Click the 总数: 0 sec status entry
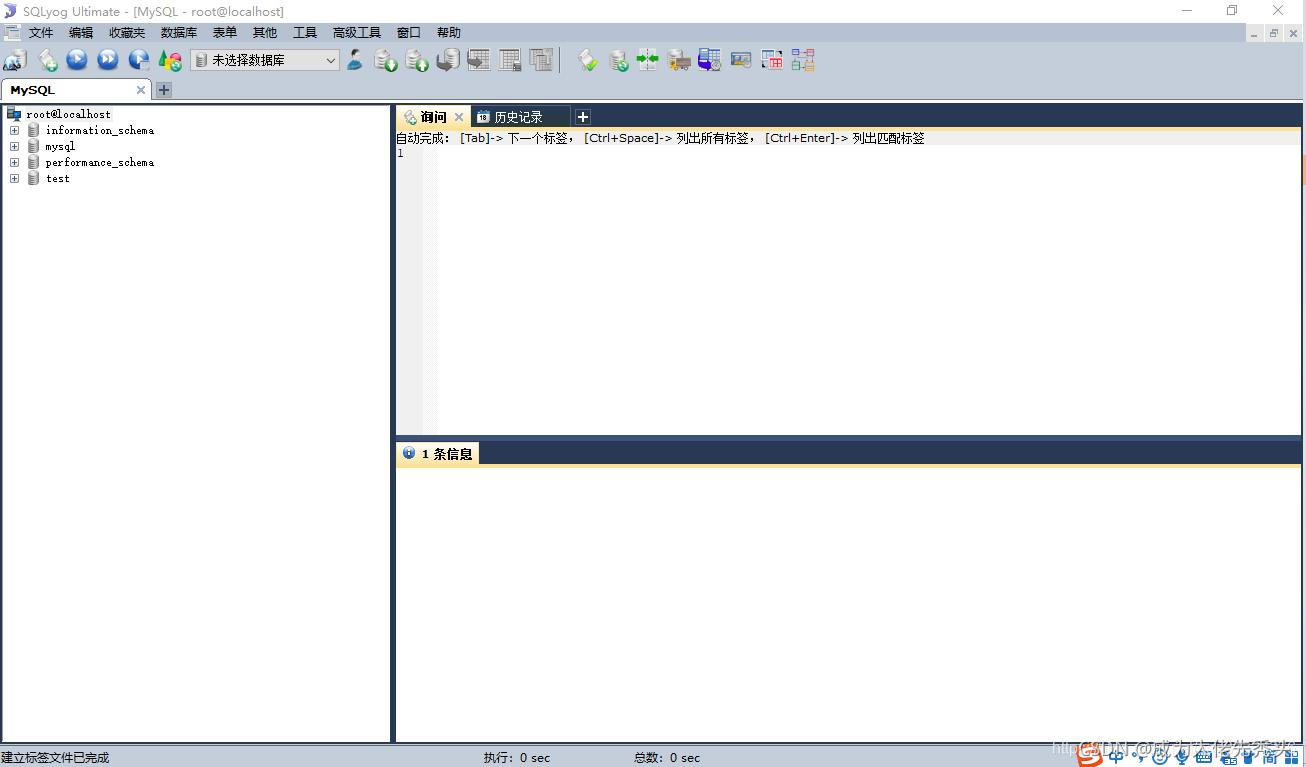The image size is (1306, 767). [x=667, y=758]
